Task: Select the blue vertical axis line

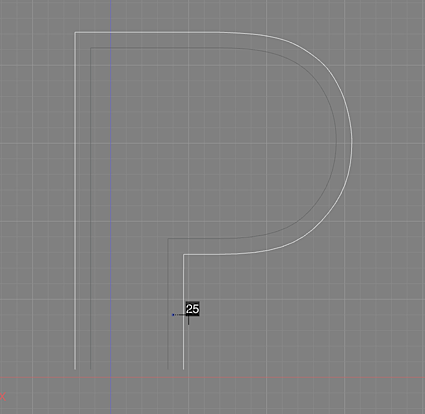Action: [111, 207]
